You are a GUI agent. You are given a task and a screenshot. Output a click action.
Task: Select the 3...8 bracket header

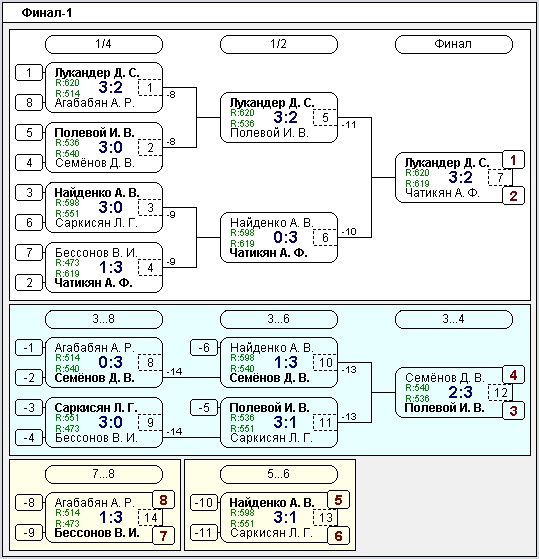(x=104, y=319)
